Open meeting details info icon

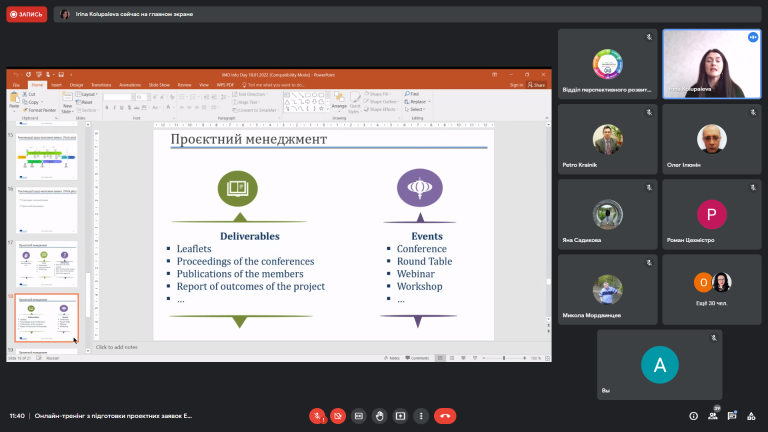pyautogui.click(x=694, y=416)
